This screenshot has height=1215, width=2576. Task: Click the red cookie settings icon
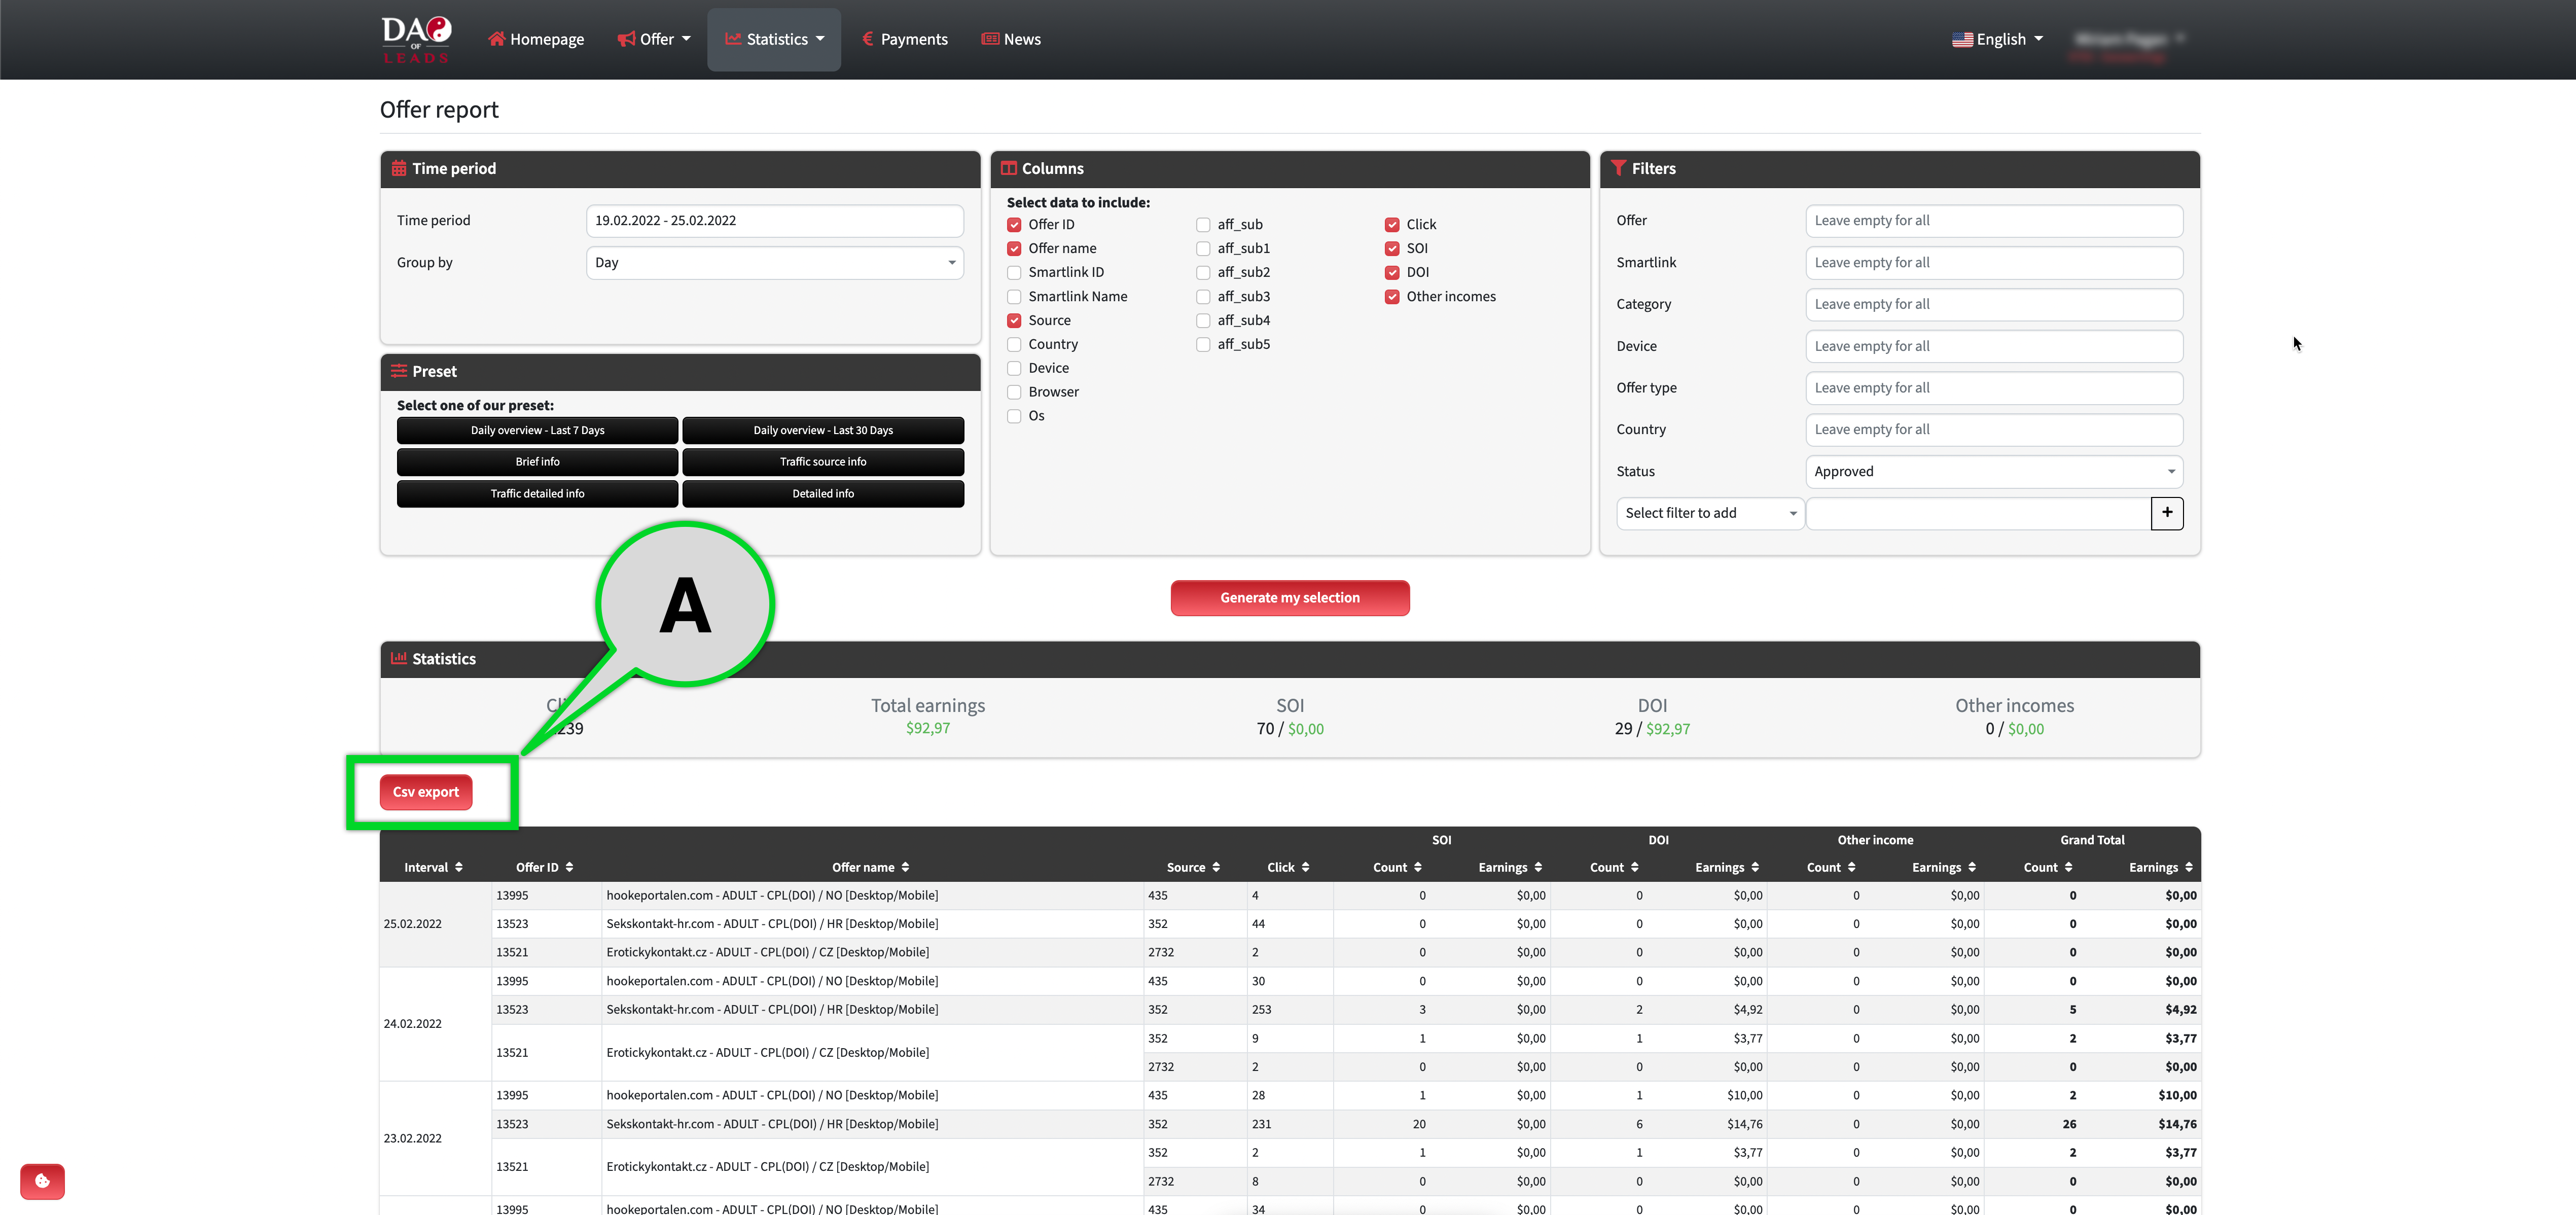(x=42, y=1181)
